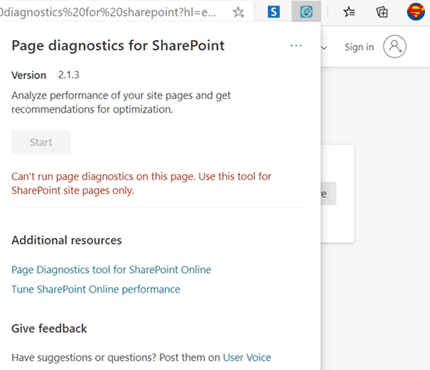Open the Superman browser profile avatar

[416, 12]
